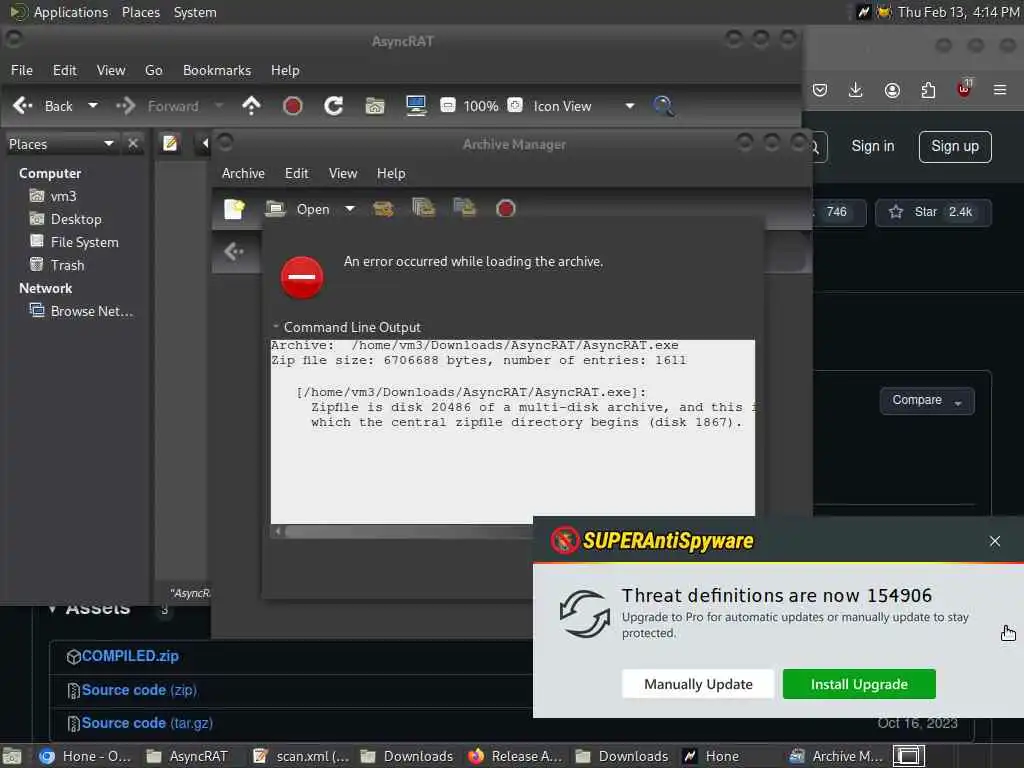Screen dimensions: 1024x768
Task: Click the Up folder arrow icon
Action: [251, 106]
